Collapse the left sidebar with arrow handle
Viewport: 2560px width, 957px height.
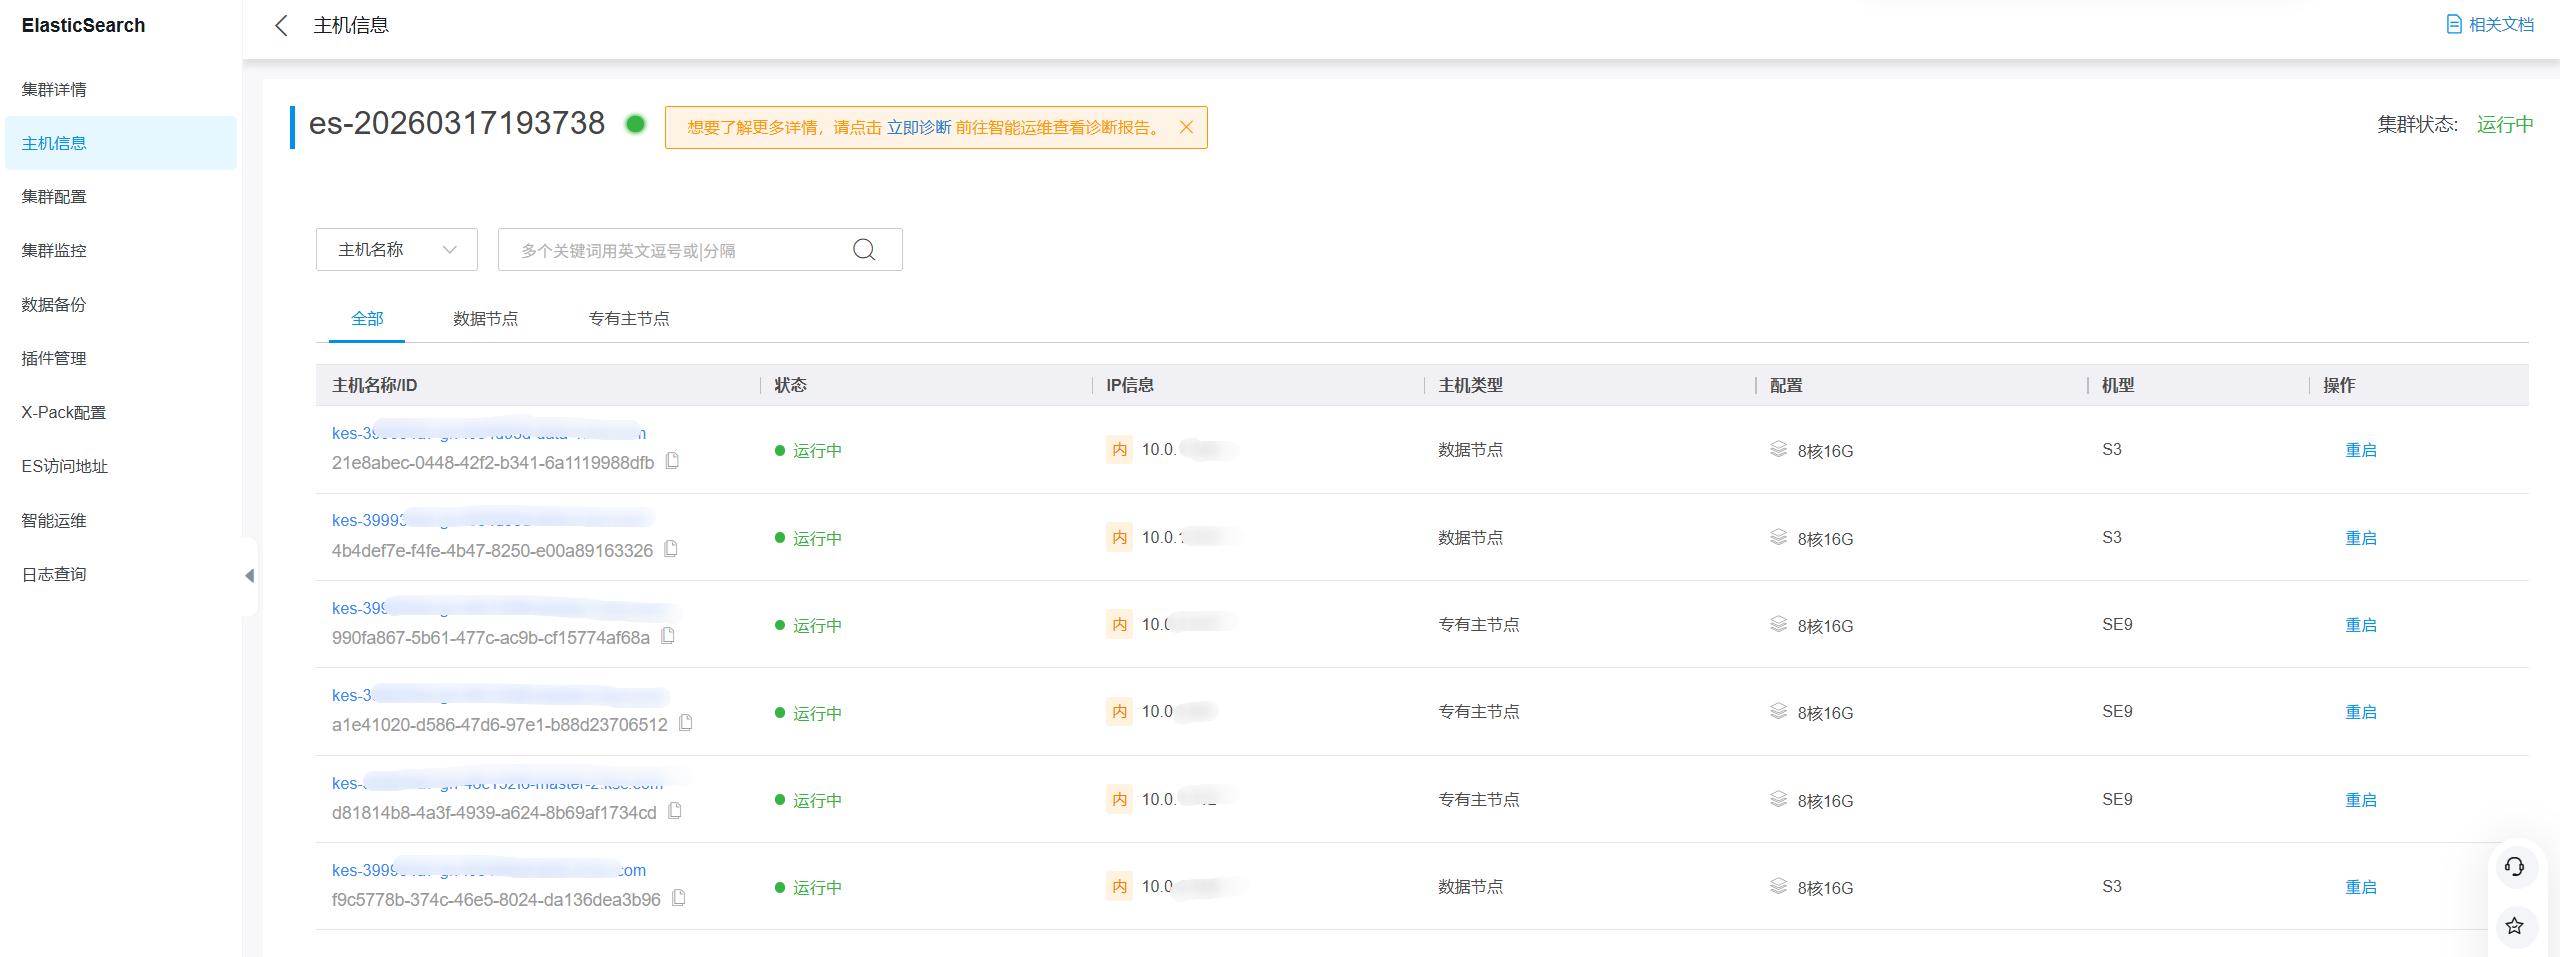249,576
